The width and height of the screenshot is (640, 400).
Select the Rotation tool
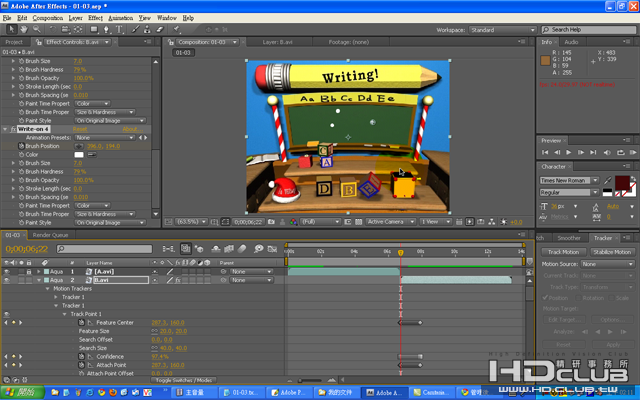coord(53,29)
